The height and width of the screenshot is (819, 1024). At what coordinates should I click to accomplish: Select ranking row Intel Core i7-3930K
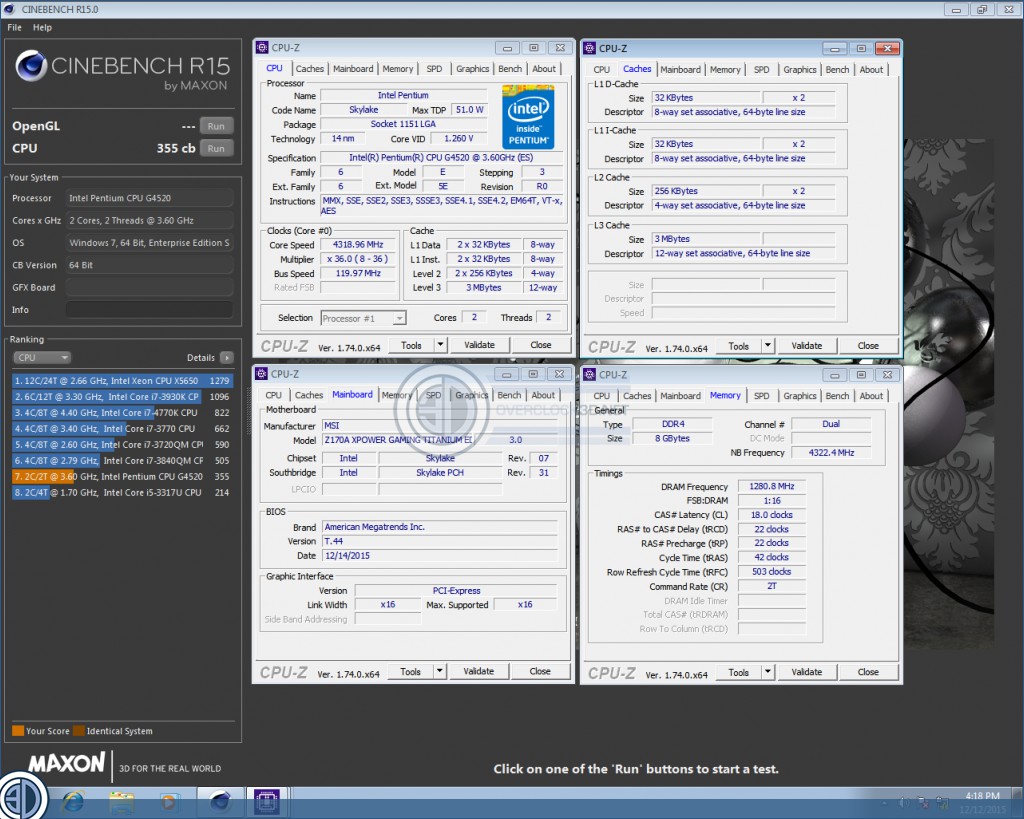point(122,396)
